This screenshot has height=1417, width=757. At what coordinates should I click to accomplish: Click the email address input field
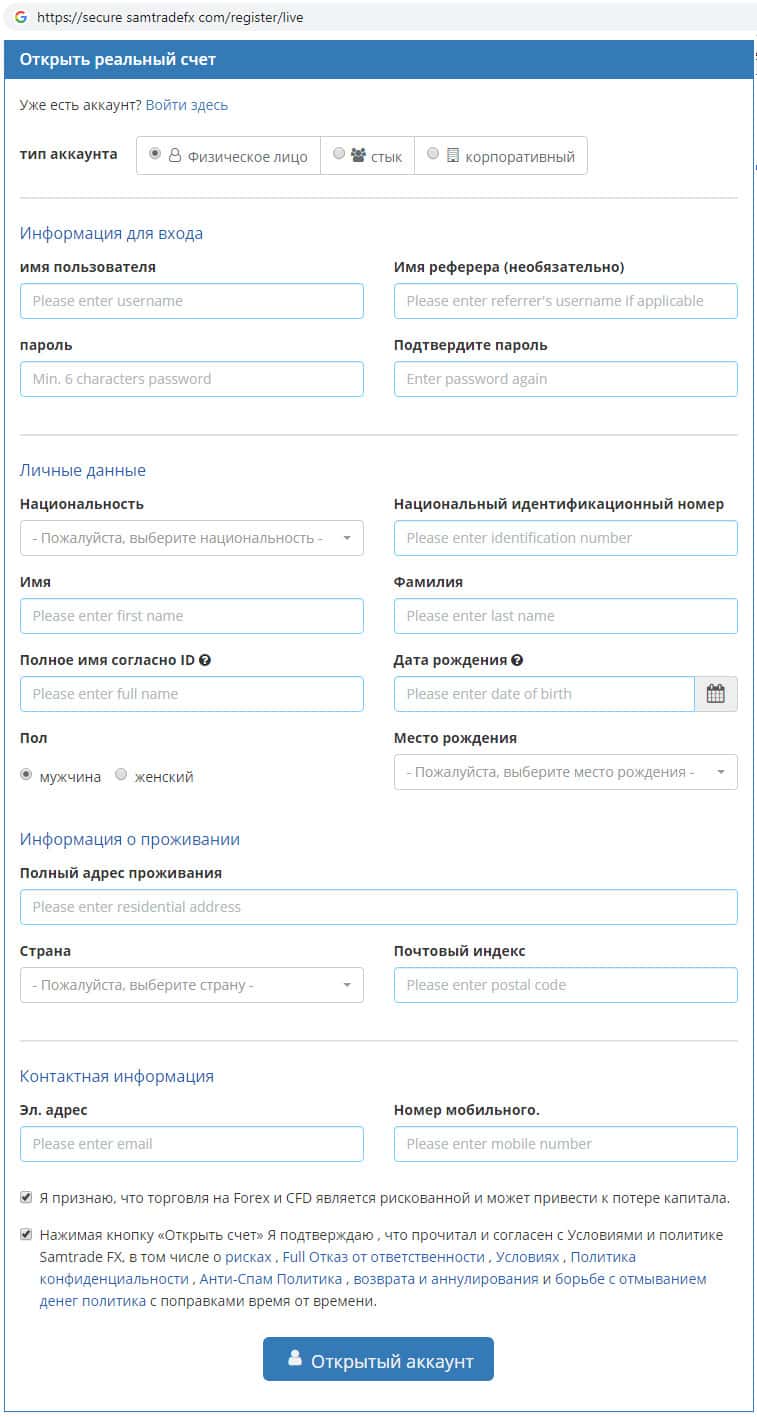[x=191, y=1144]
